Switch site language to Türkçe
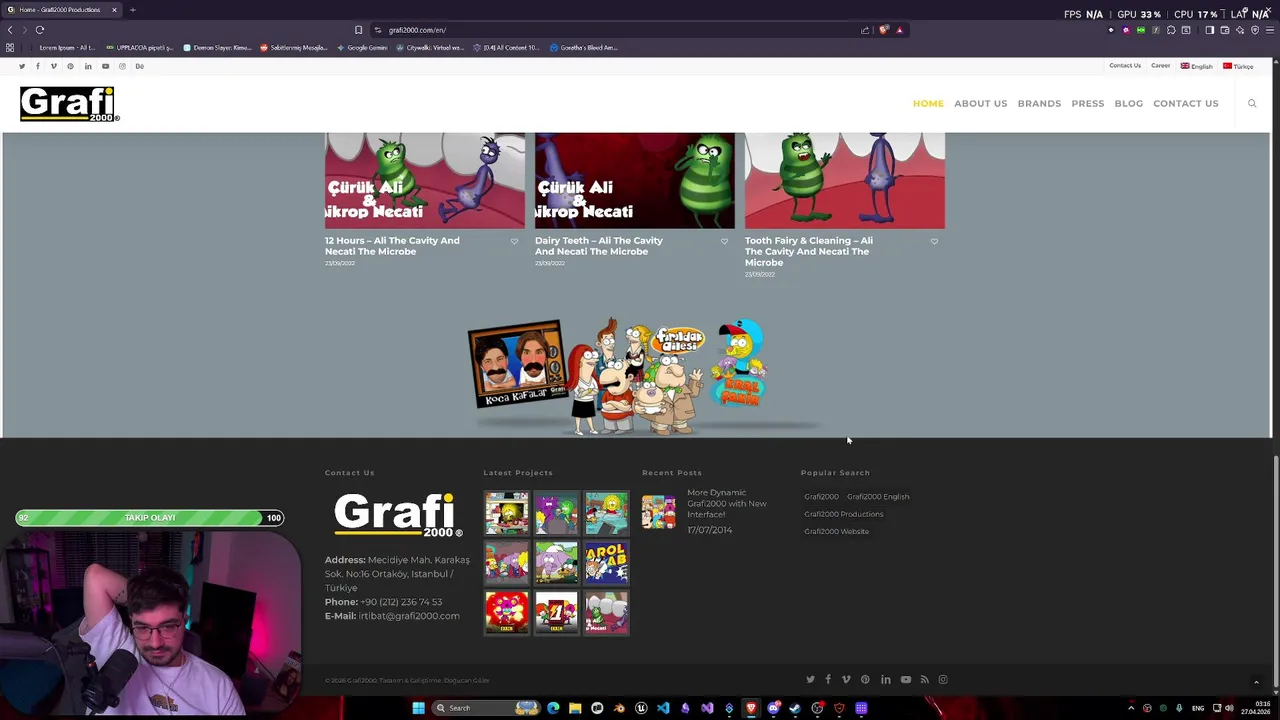1280x720 pixels. (1238, 66)
